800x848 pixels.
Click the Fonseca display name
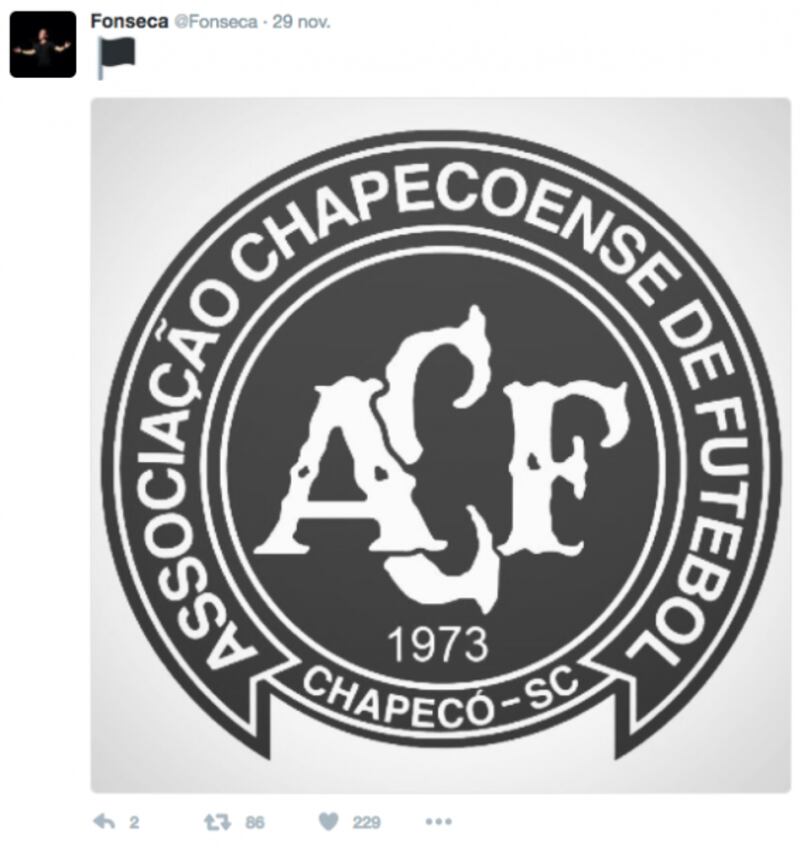coord(129,21)
